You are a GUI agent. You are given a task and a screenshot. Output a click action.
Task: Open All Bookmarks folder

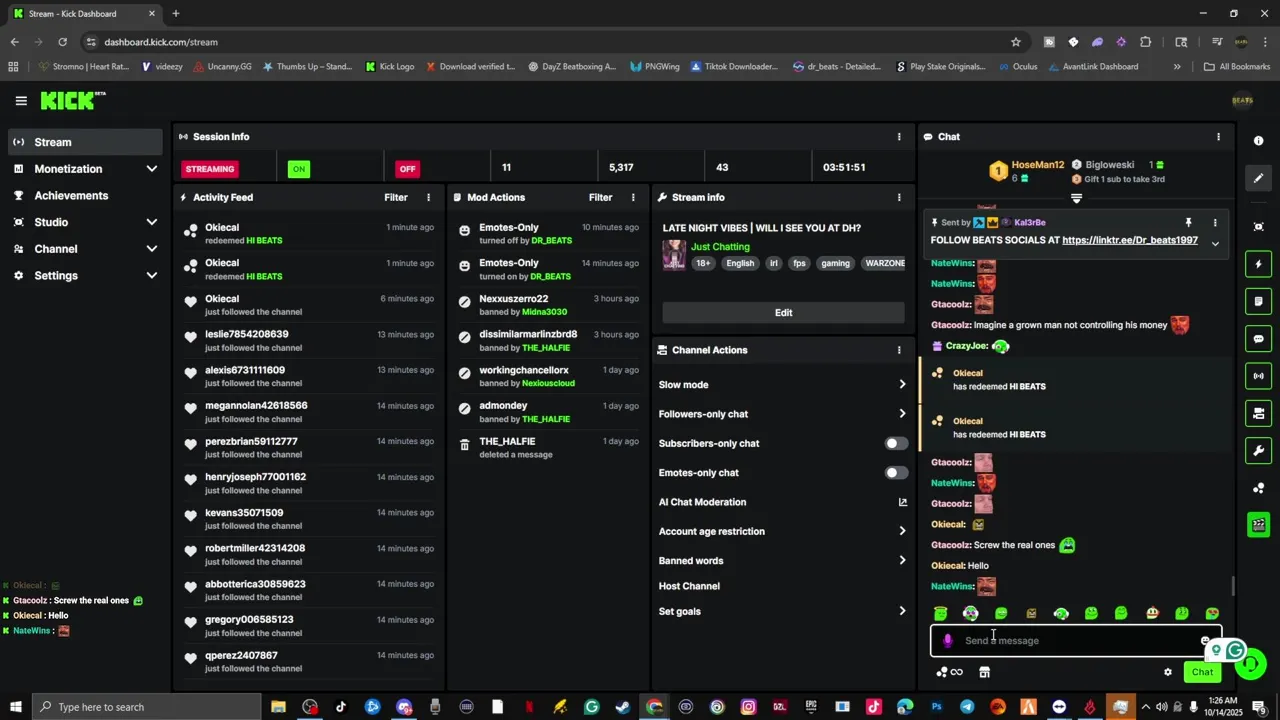[x=1237, y=67]
